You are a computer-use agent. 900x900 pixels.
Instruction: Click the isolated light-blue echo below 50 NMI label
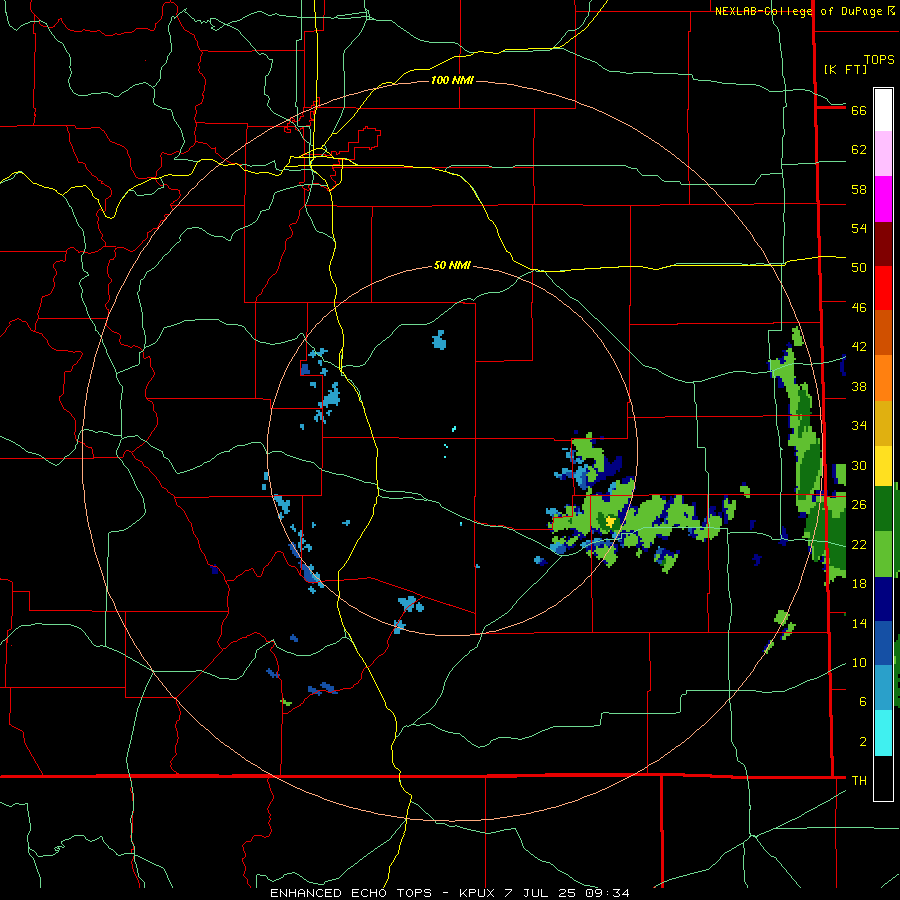point(439,340)
